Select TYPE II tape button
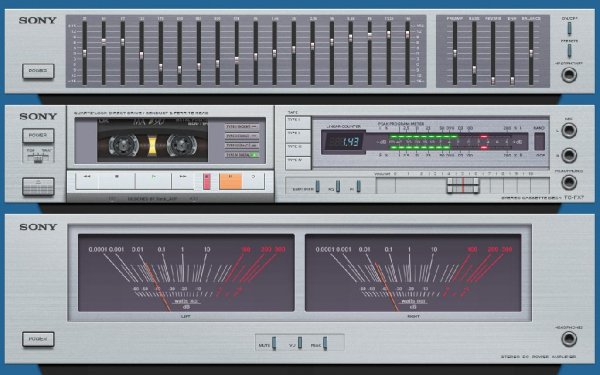Screen dimensions: 600x375 (x=298, y=137)
